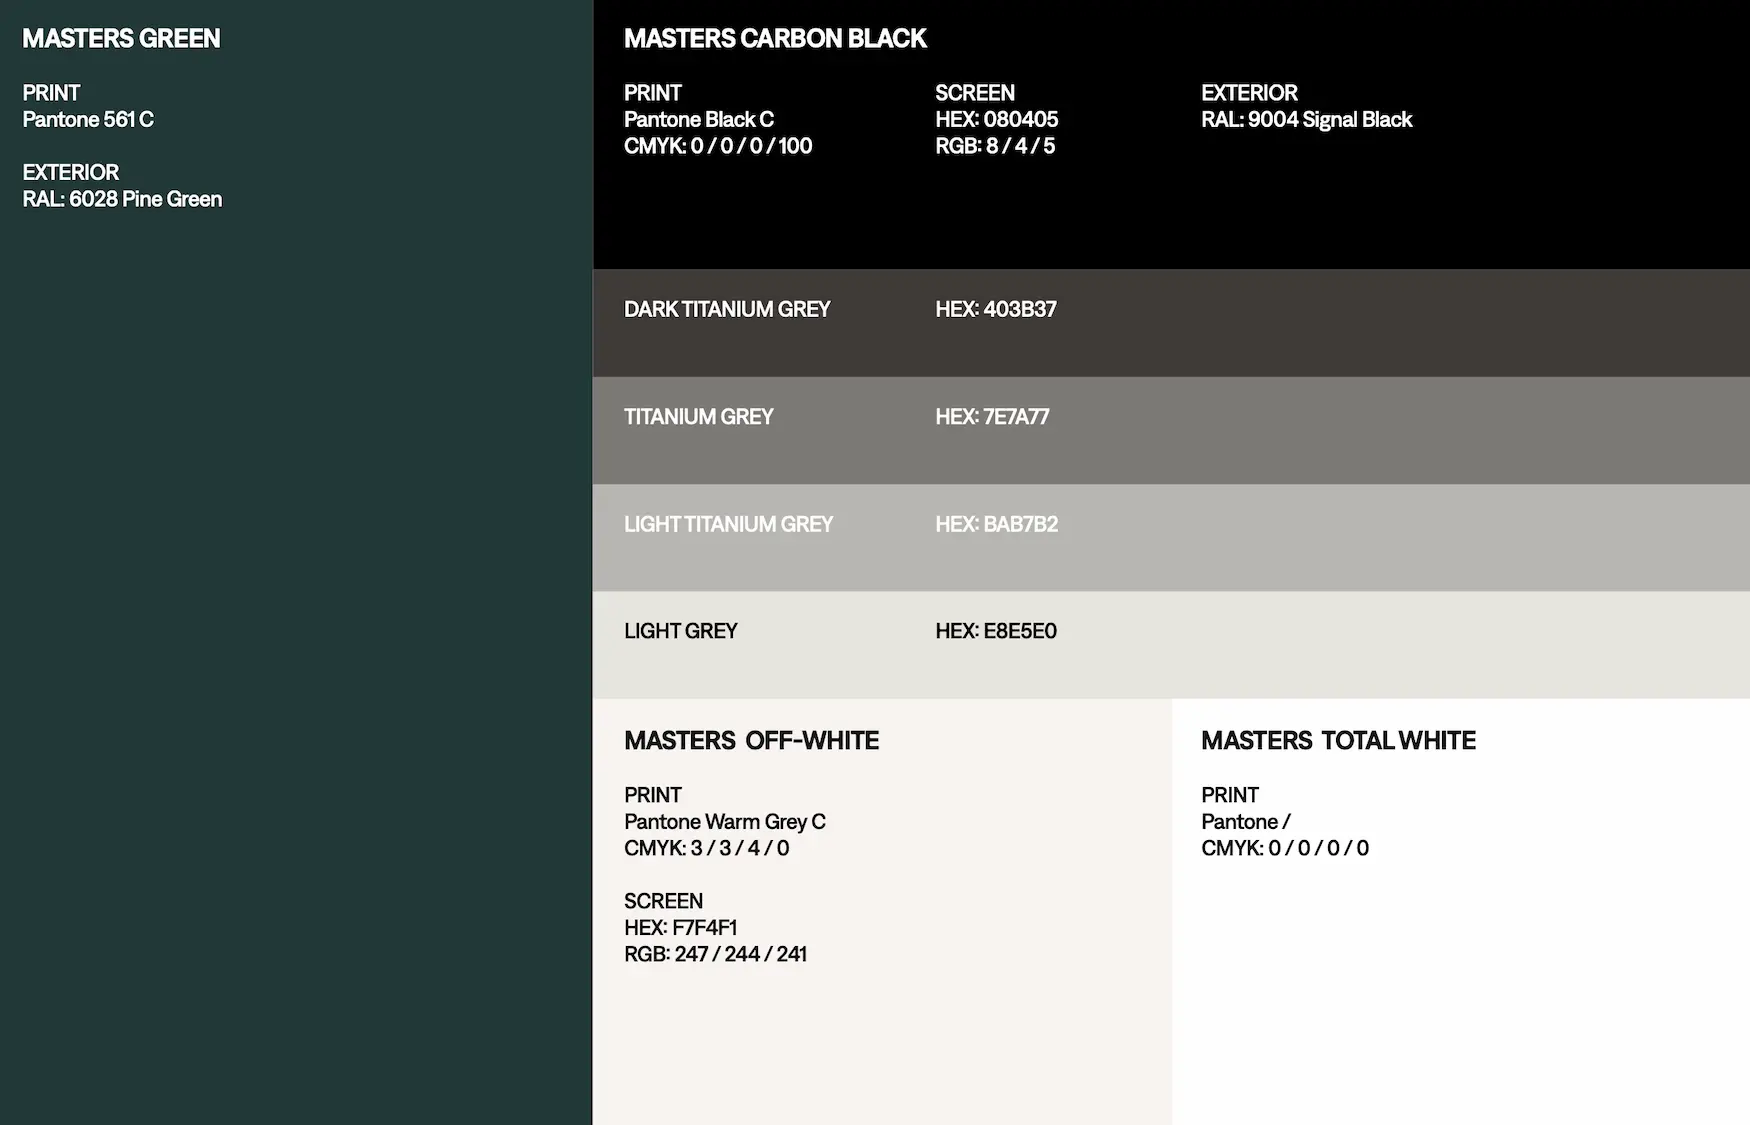Select the HEX: 080405 screen value
This screenshot has height=1125, width=1750.
[996, 120]
